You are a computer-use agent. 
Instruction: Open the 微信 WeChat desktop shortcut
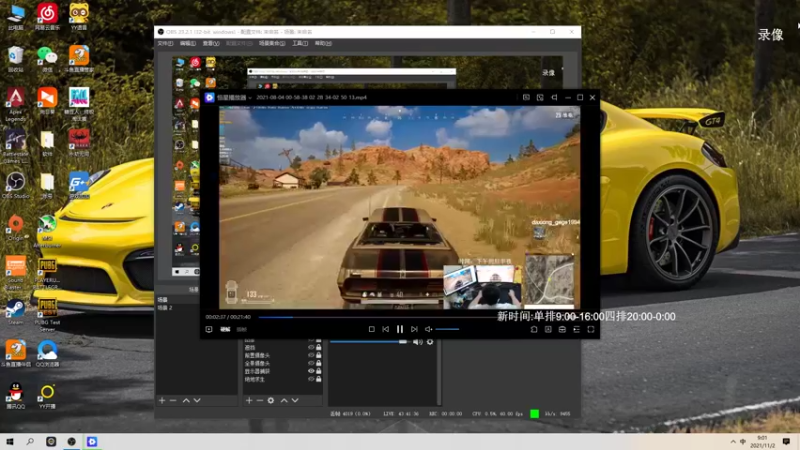click(47, 59)
